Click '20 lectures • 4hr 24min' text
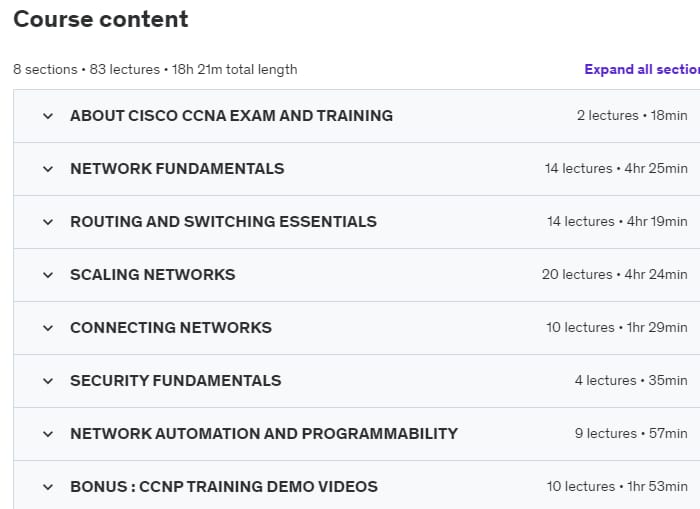The height and width of the screenshot is (509, 700). point(614,275)
